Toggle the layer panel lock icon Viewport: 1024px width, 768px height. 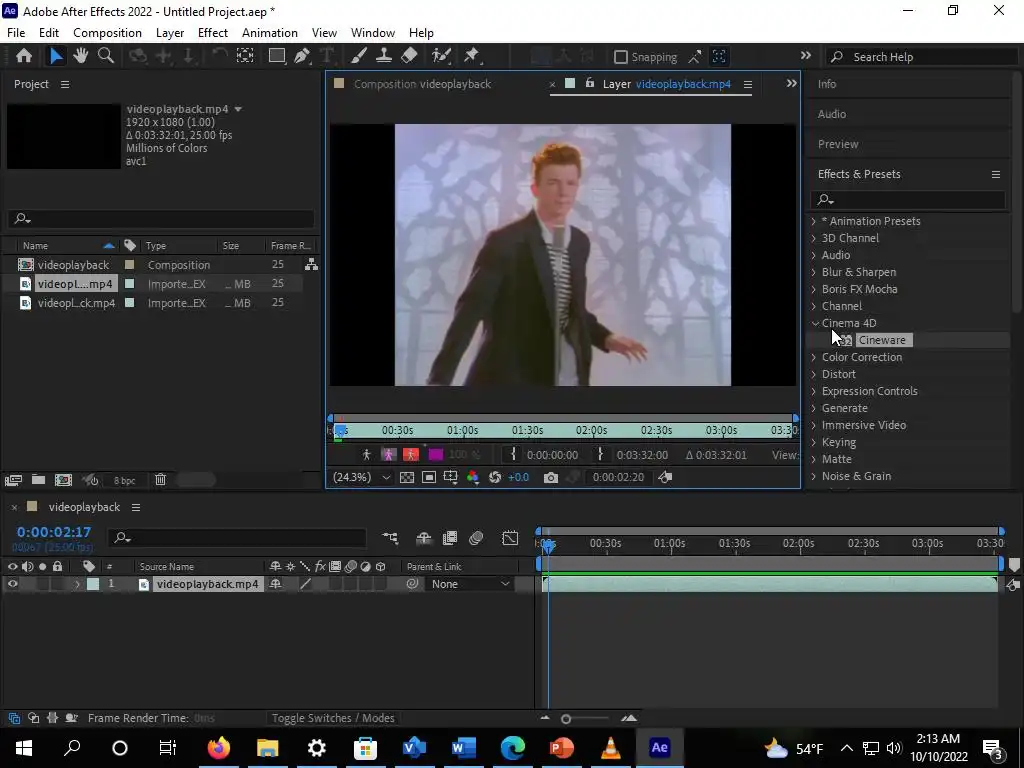(x=590, y=84)
